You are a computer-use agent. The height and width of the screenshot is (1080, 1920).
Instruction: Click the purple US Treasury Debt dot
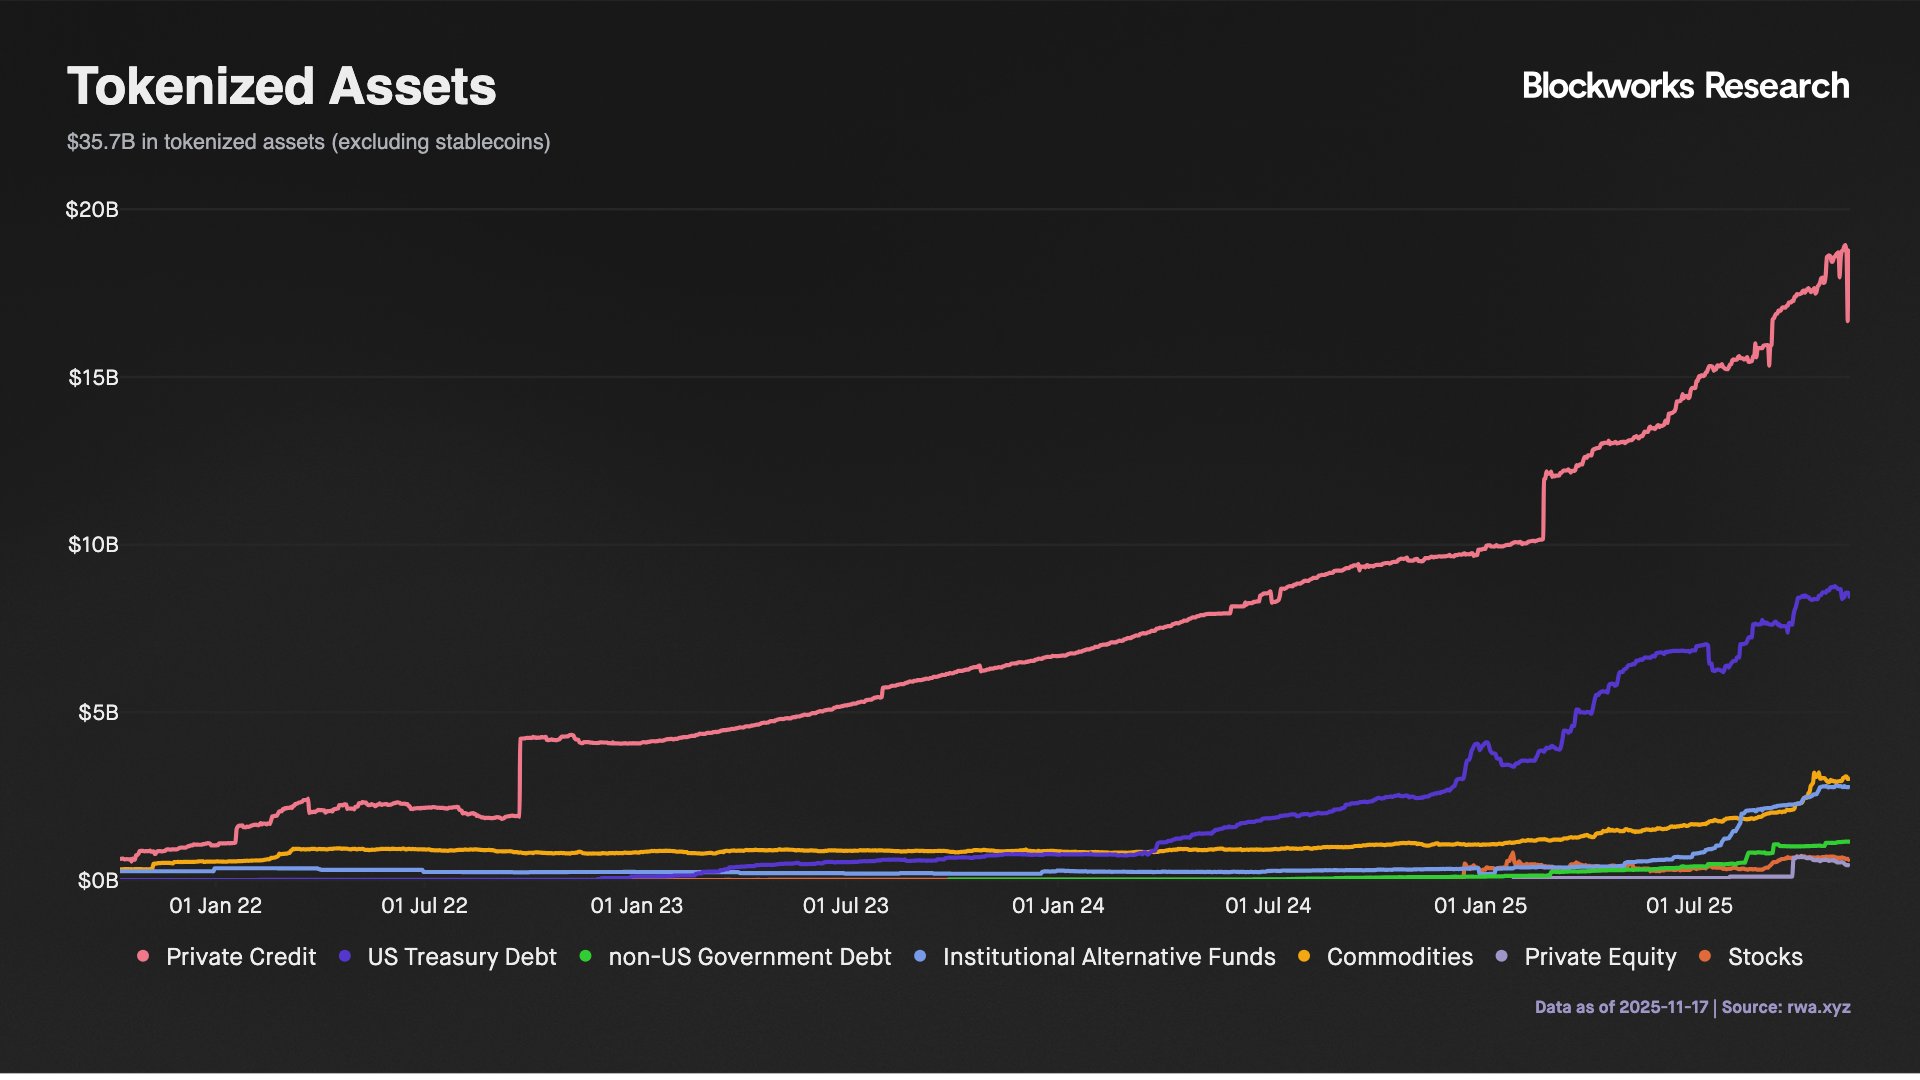click(x=345, y=957)
